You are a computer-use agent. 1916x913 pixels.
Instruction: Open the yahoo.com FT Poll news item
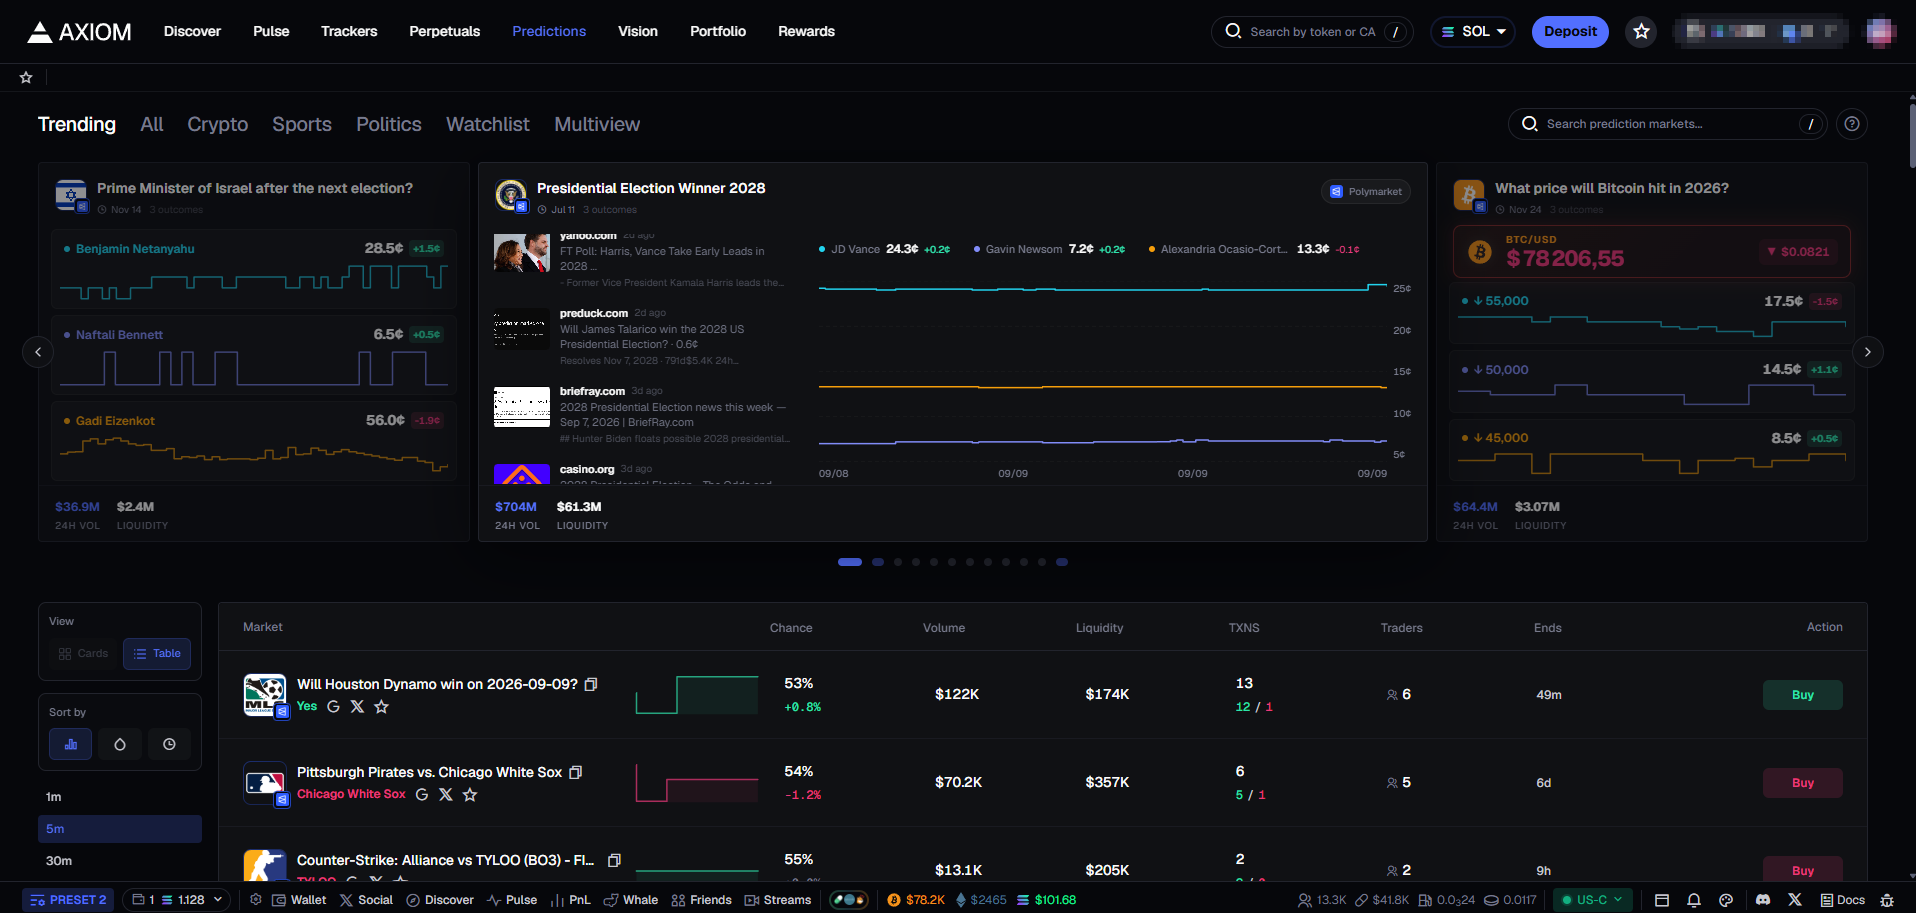tap(640, 259)
